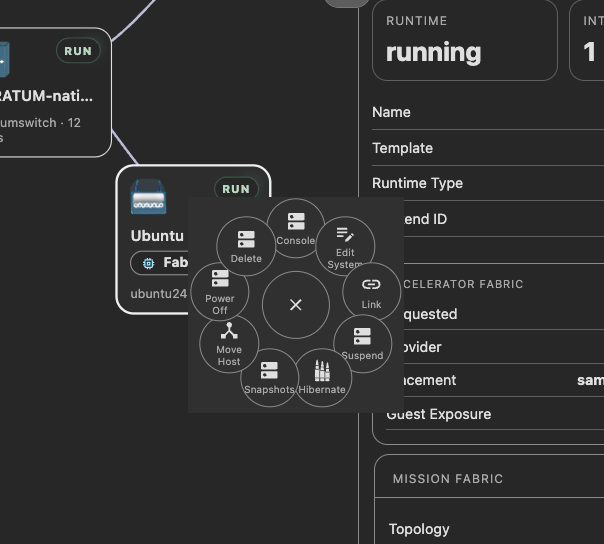This screenshot has width=604, height=544.
Task: Close the radial menu with the X
Action: (x=296, y=305)
